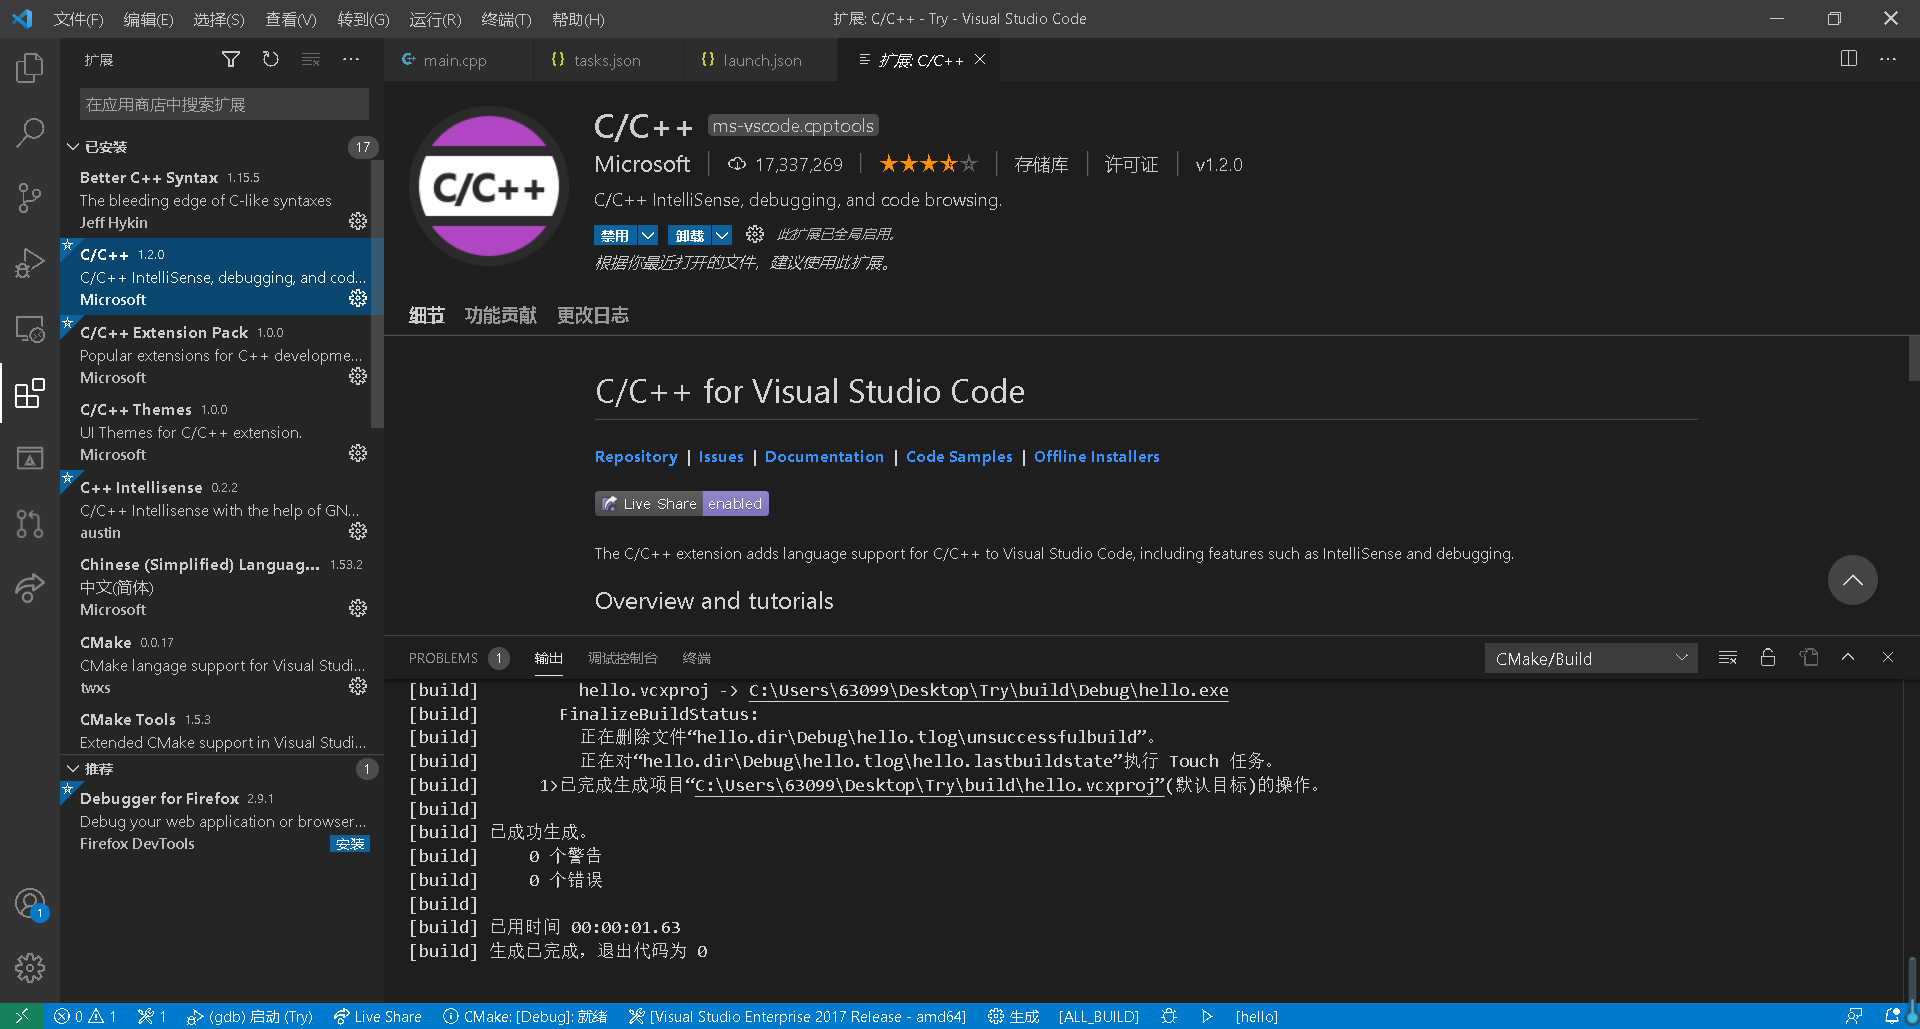
Task: Click the extension details page scrollbar
Action: click(1913, 358)
